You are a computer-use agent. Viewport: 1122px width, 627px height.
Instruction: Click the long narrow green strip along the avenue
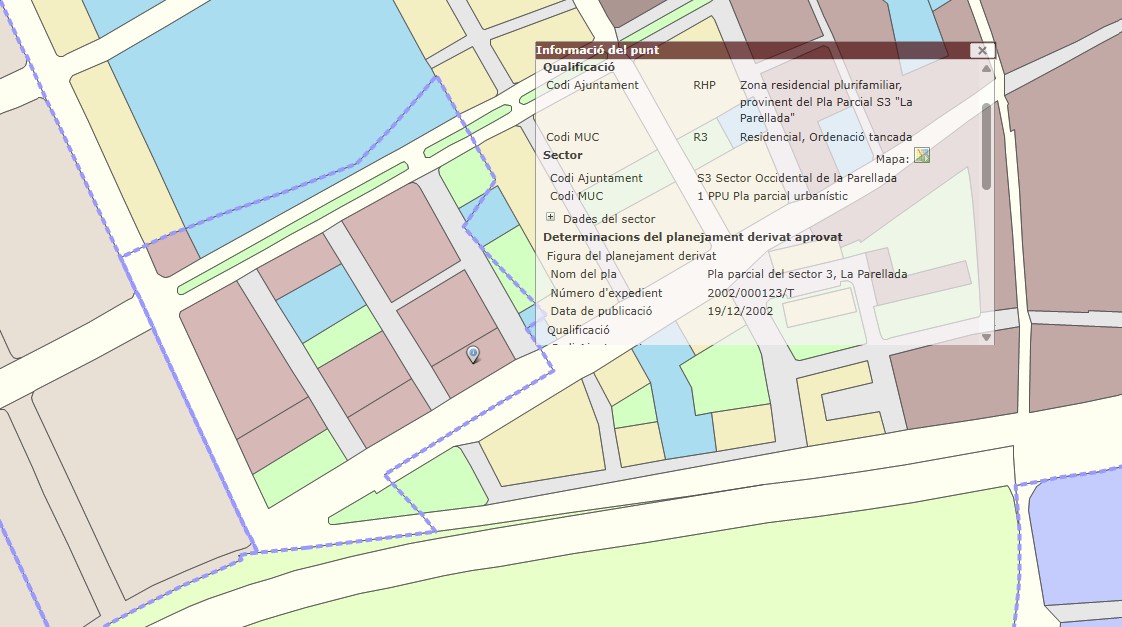(x=292, y=228)
